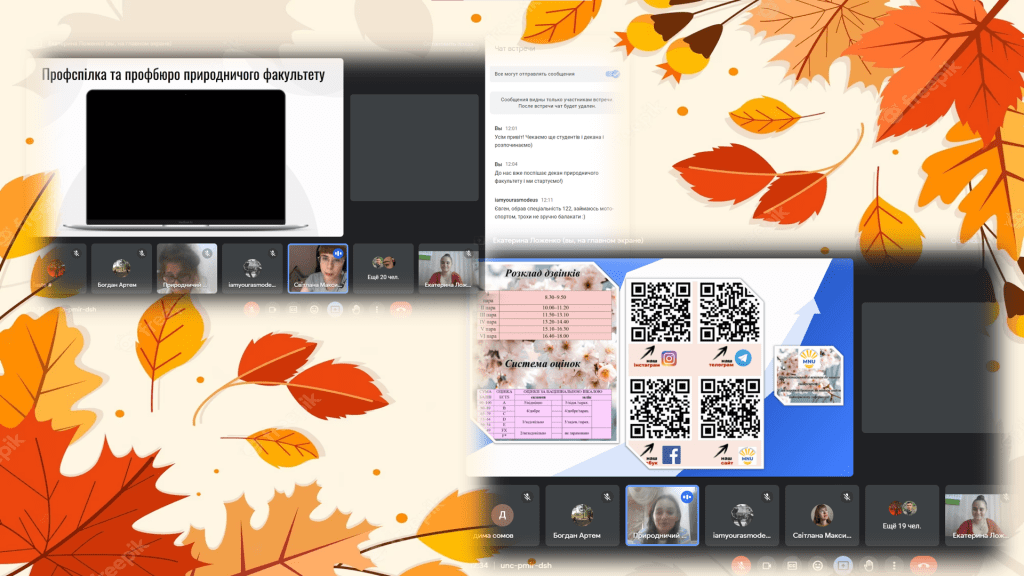Enable captions in toolbar below QR code slide
Image resolution: width=1024 pixels, height=576 pixels.
791,565
